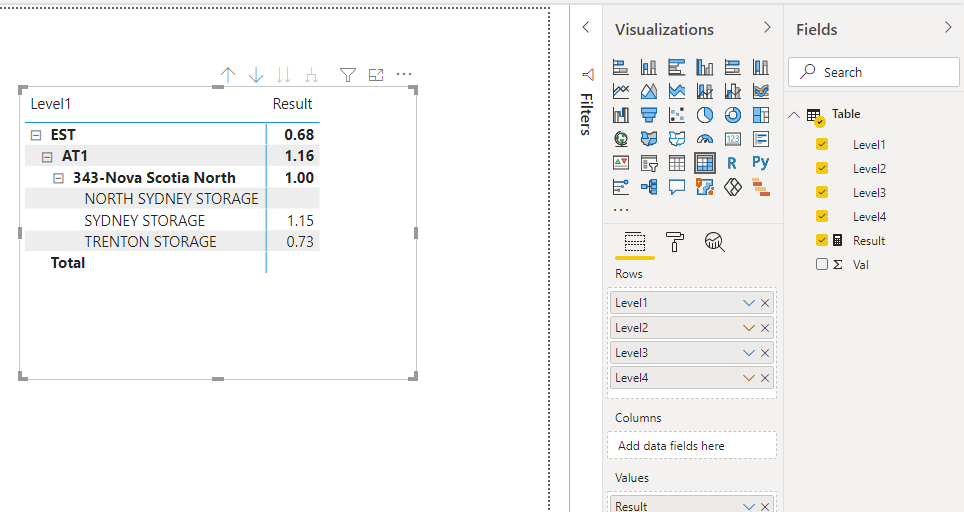Click the Result column header
This screenshot has width=964, height=512.
292,104
